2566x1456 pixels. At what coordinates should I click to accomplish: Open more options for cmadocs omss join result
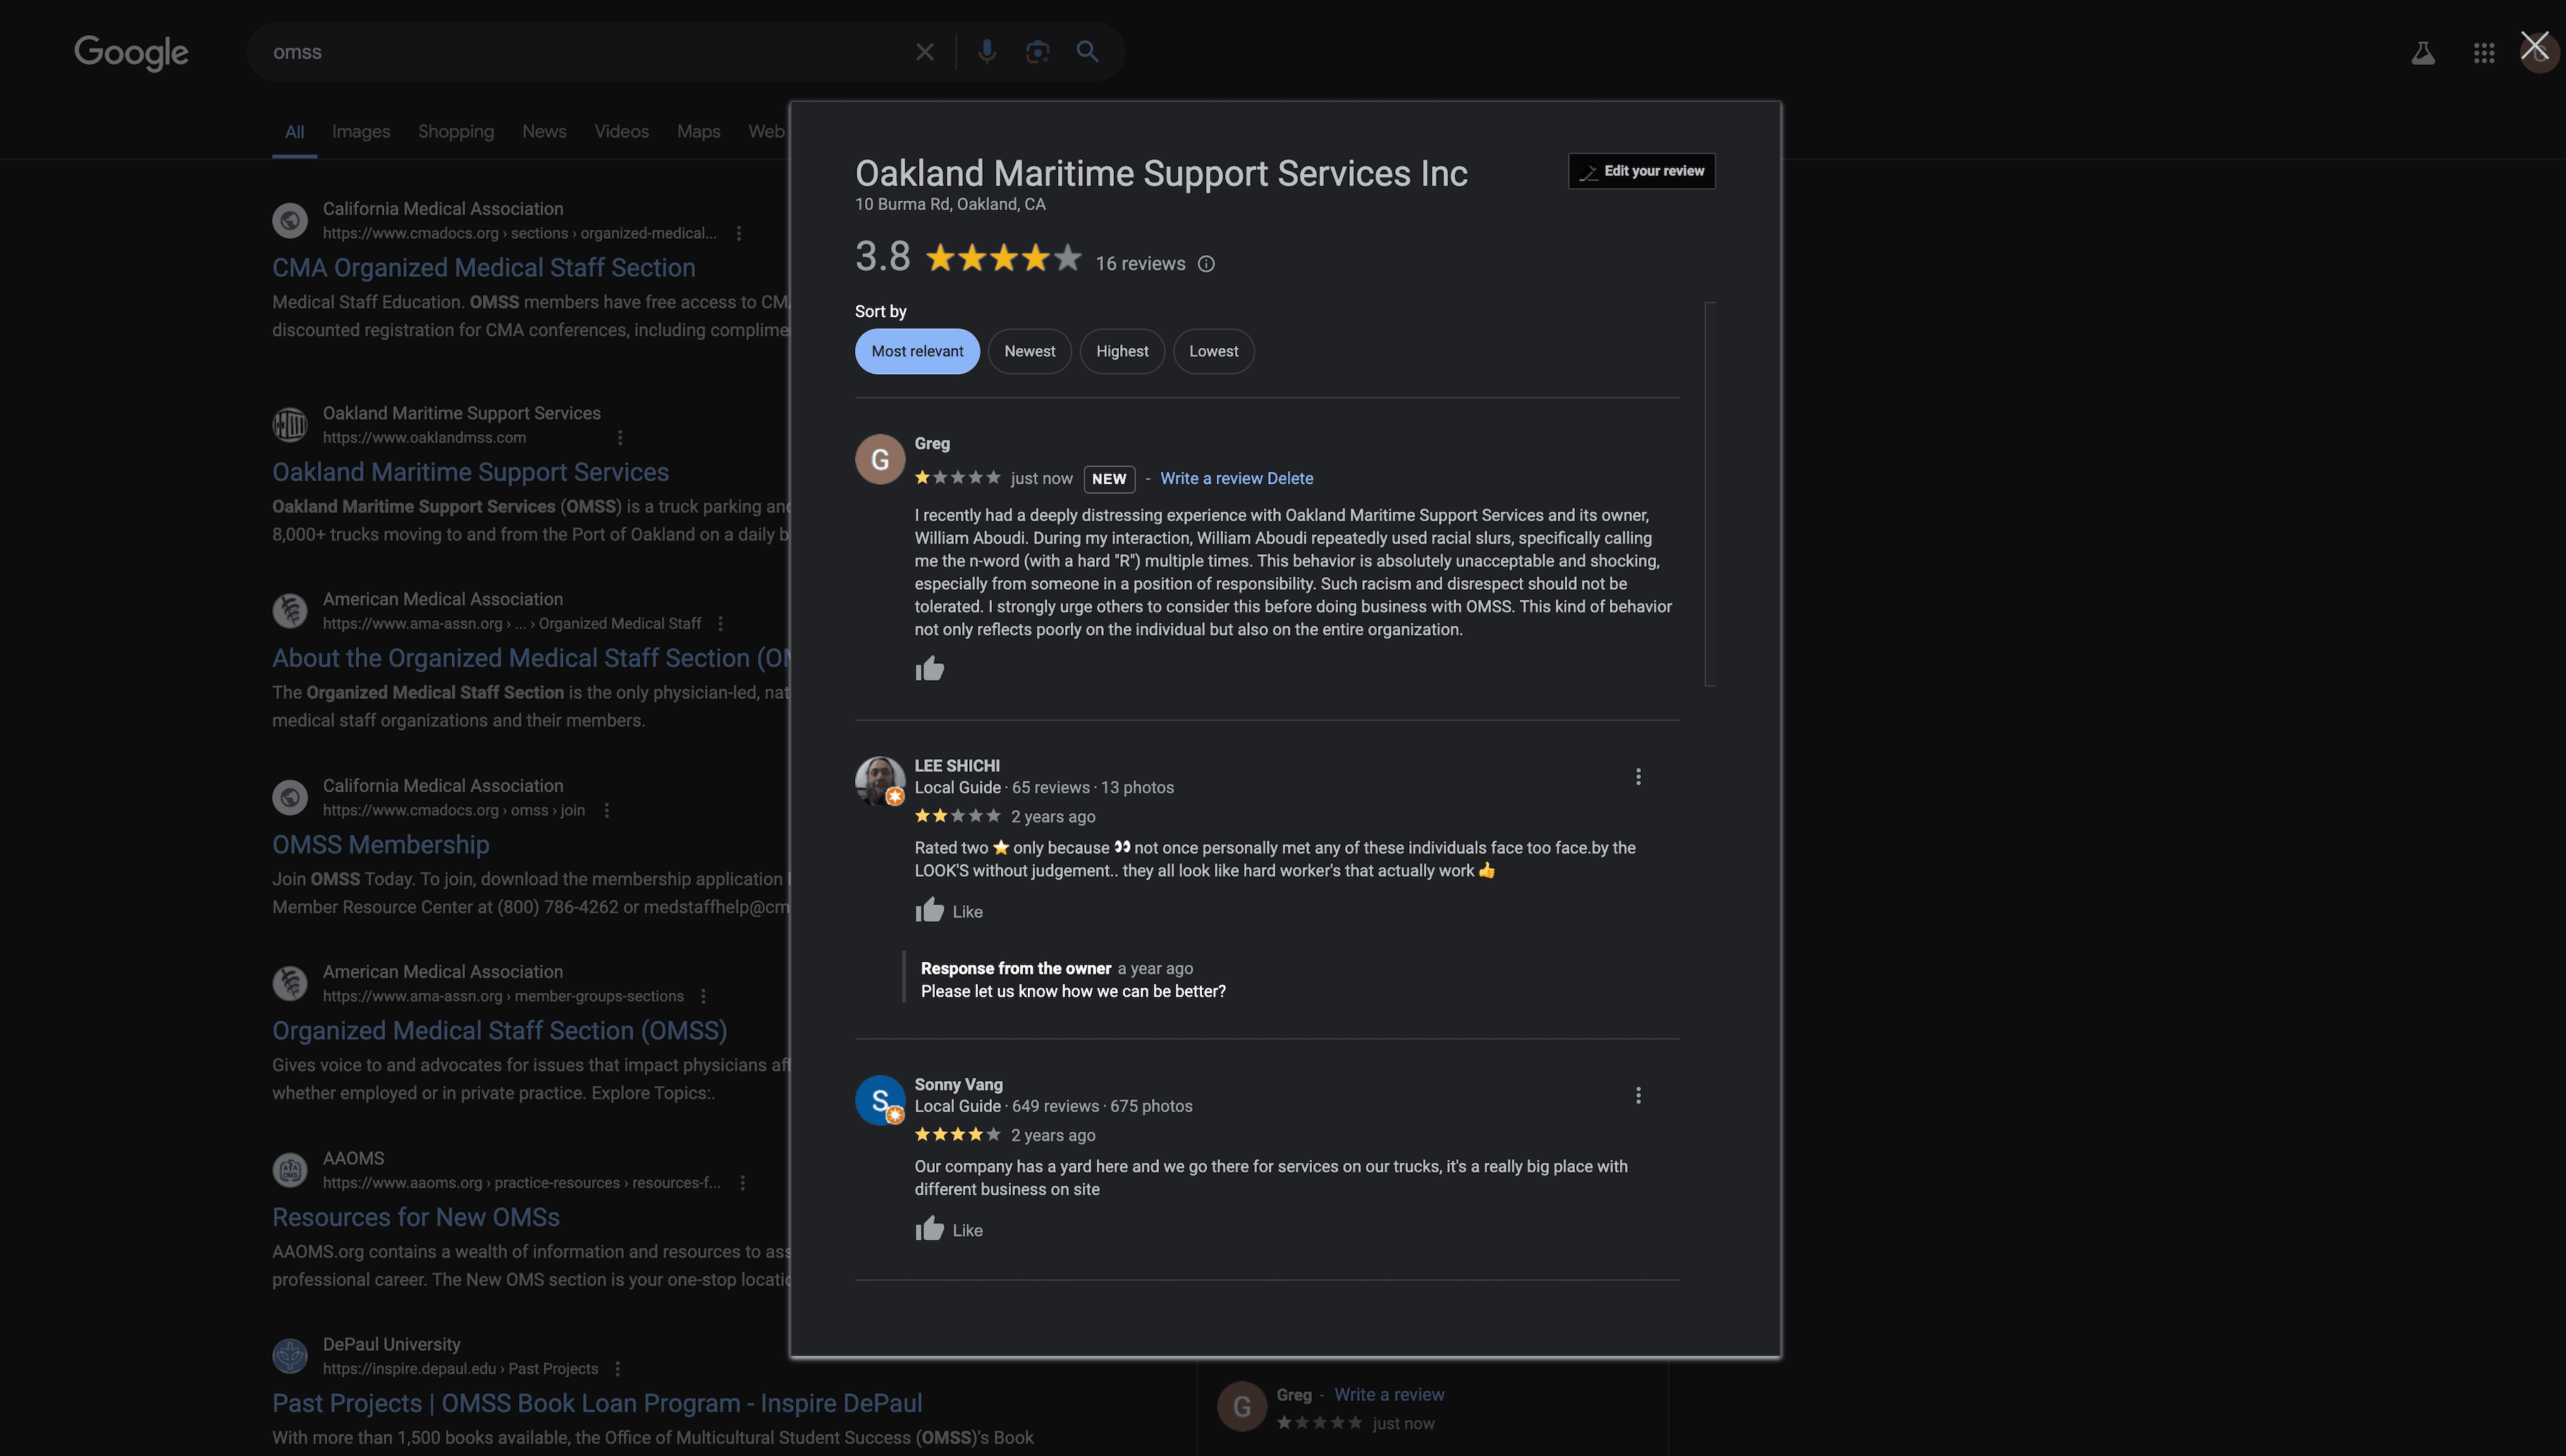pos(606,811)
